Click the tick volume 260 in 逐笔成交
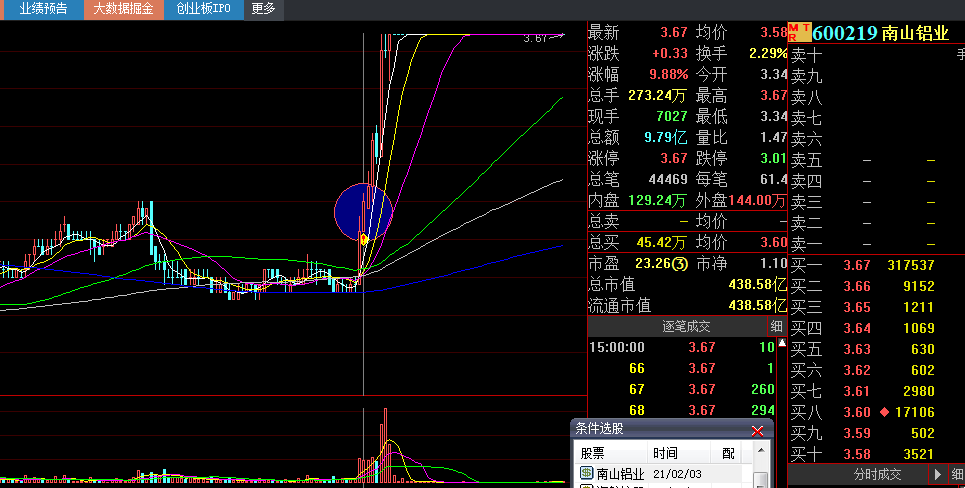The height and width of the screenshot is (488, 965). (763, 389)
